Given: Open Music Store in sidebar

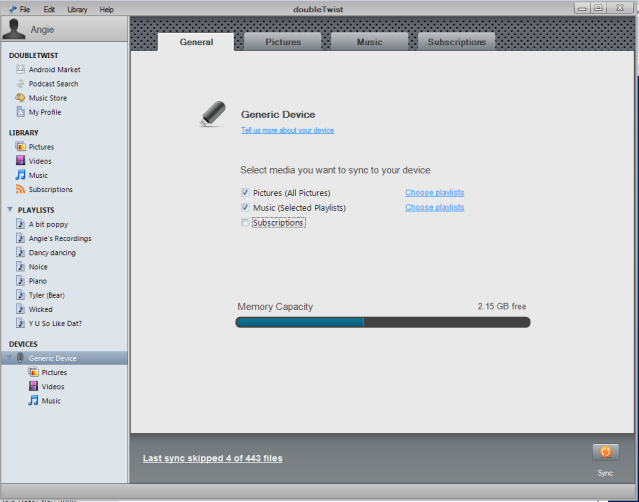Looking at the screenshot, I should [48, 98].
